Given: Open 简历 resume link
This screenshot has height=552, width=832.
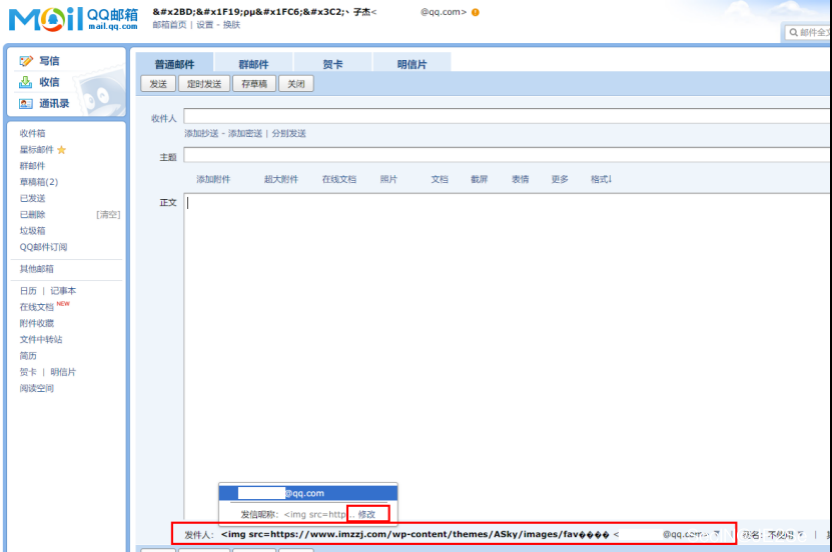Looking at the screenshot, I should coord(28,356).
